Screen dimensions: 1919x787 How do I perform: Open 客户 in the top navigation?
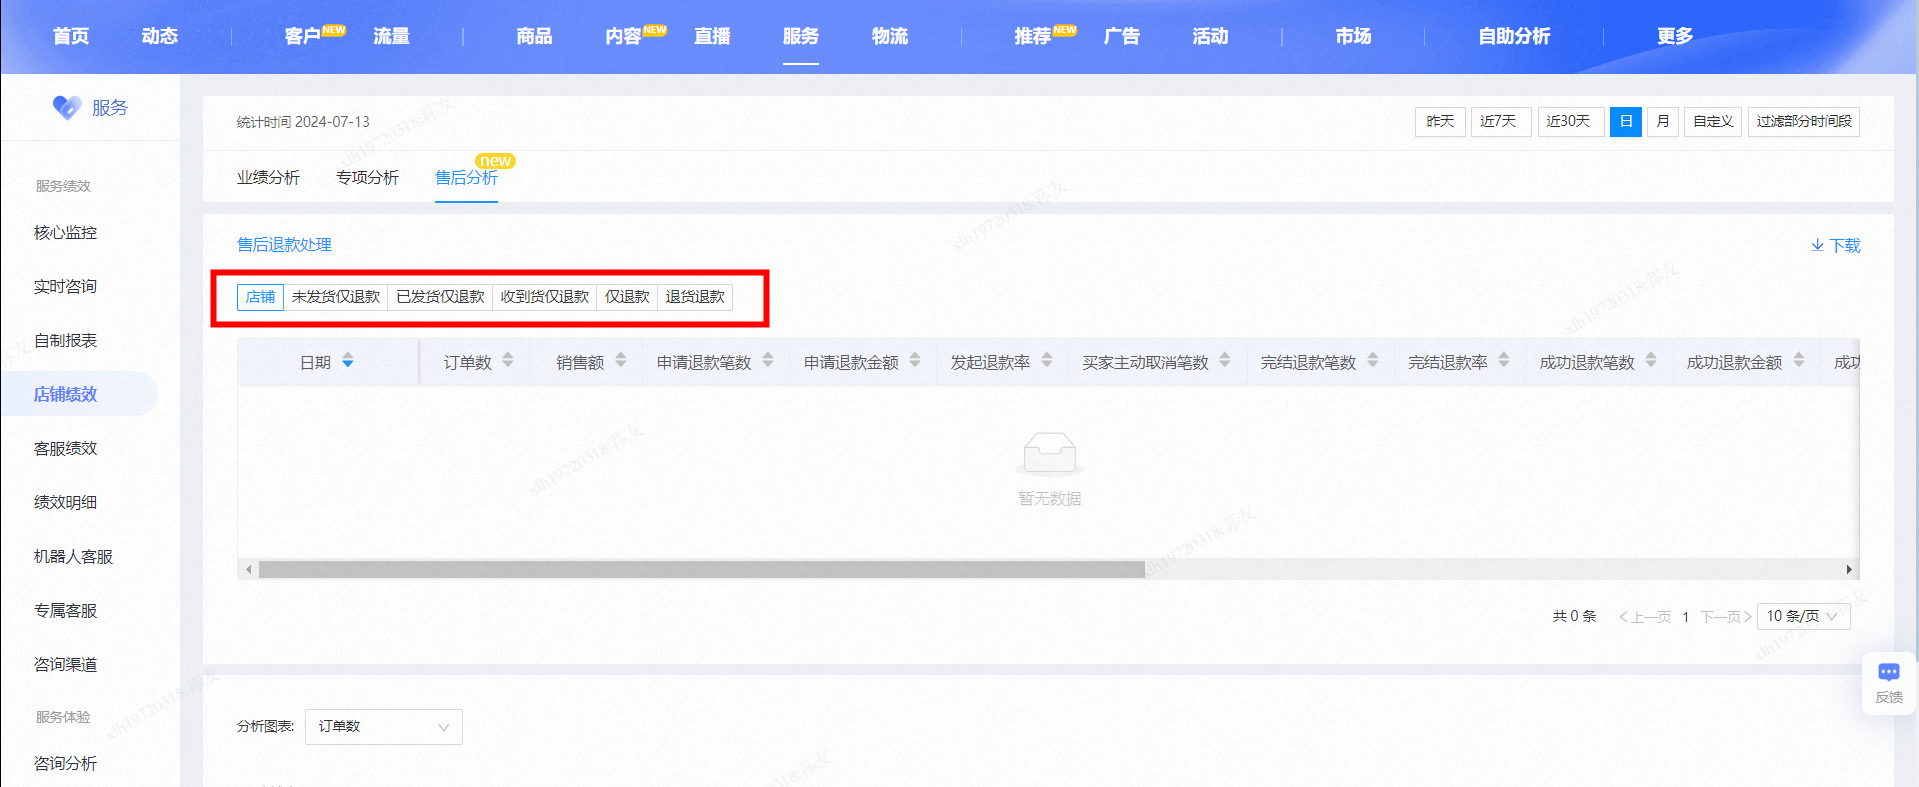[x=302, y=36]
